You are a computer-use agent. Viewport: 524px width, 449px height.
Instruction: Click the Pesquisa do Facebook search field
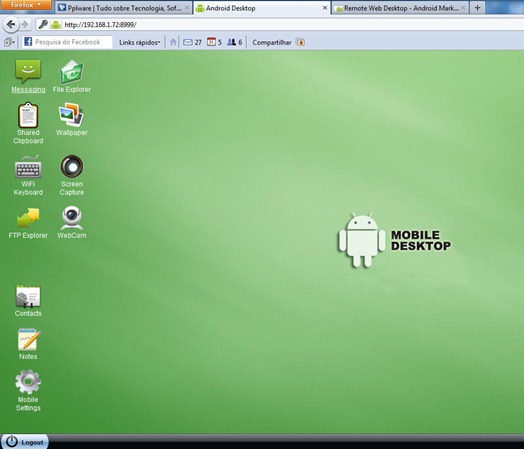[x=67, y=42]
